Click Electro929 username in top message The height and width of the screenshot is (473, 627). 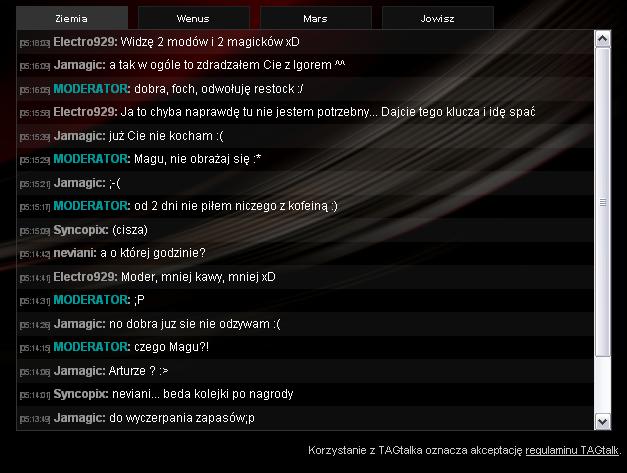[x=85, y=42]
